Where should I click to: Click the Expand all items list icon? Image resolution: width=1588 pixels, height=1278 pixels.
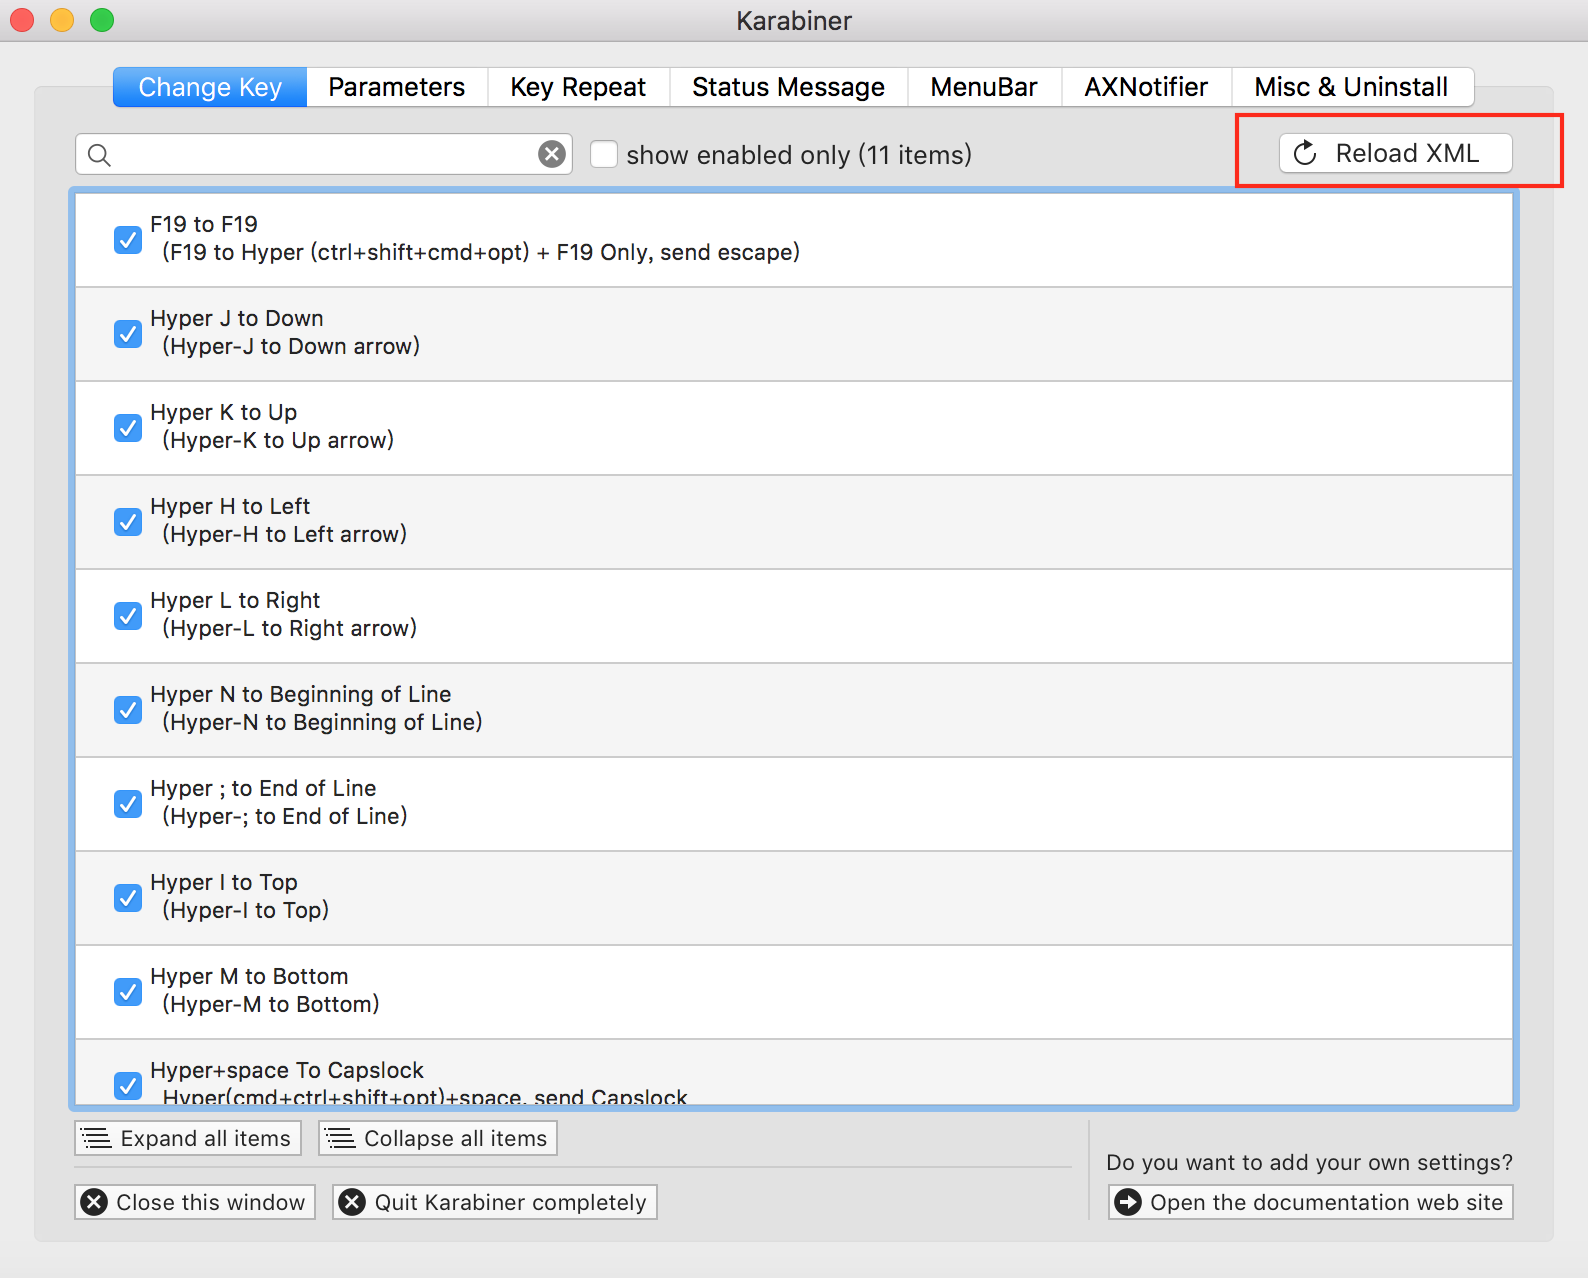[96, 1138]
